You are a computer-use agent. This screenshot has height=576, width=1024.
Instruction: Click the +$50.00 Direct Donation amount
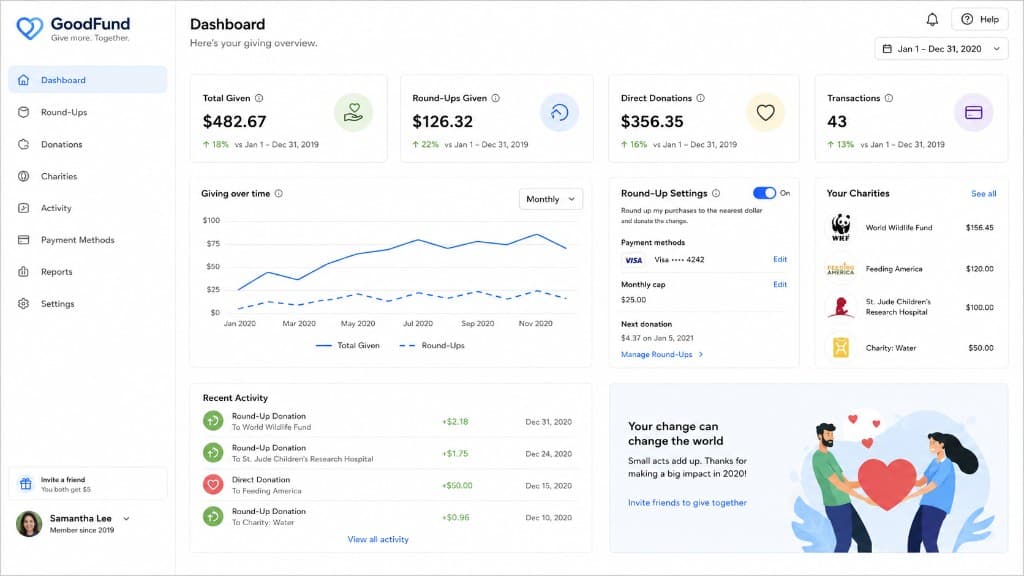pyautogui.click(x=457, y=485)
